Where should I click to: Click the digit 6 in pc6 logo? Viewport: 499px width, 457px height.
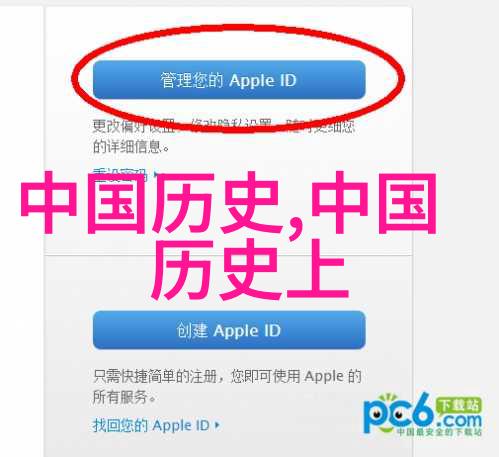(x=421, y=409)
